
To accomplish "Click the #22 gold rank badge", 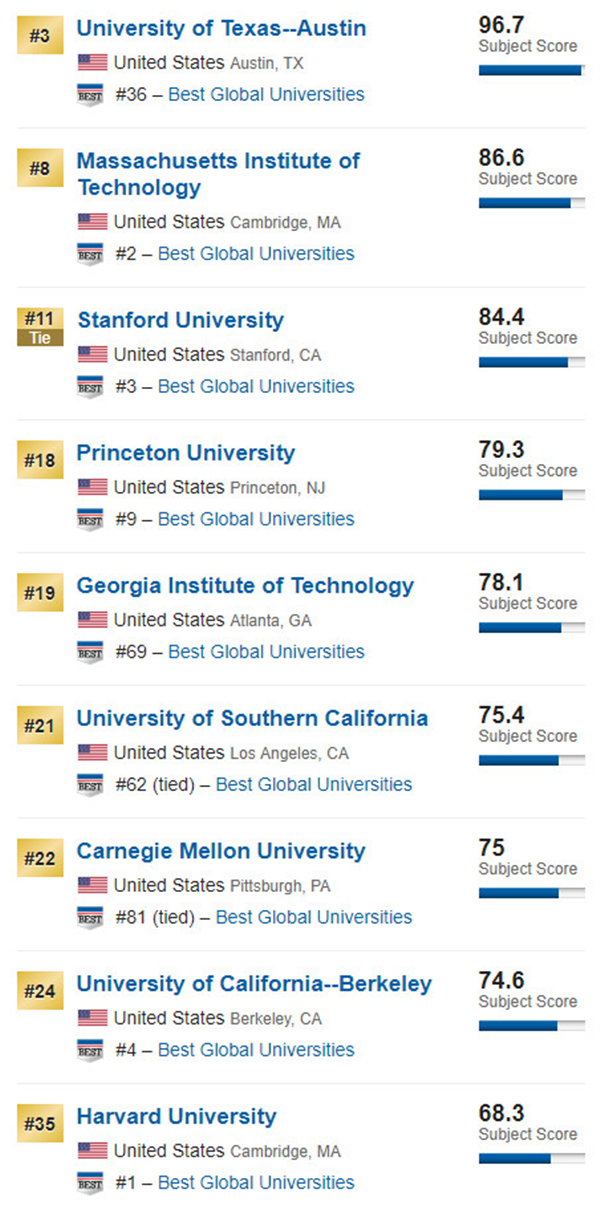I will tap(40, 858).
